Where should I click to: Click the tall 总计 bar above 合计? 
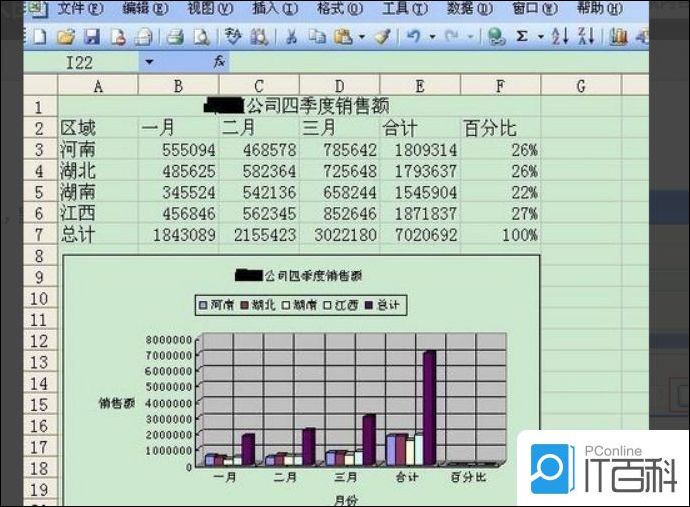point(429,408)
